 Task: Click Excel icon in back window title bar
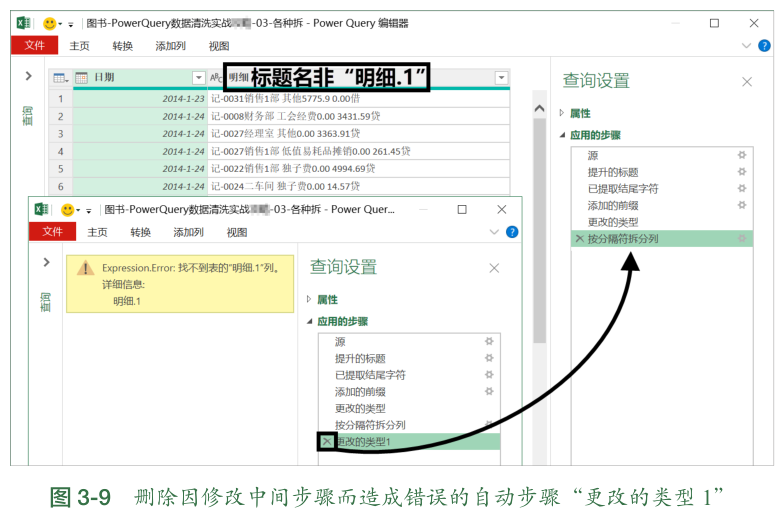pyautogui.click(x=24, y=23)
